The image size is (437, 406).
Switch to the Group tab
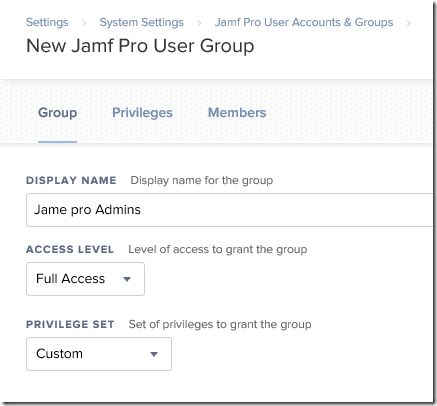57,113
